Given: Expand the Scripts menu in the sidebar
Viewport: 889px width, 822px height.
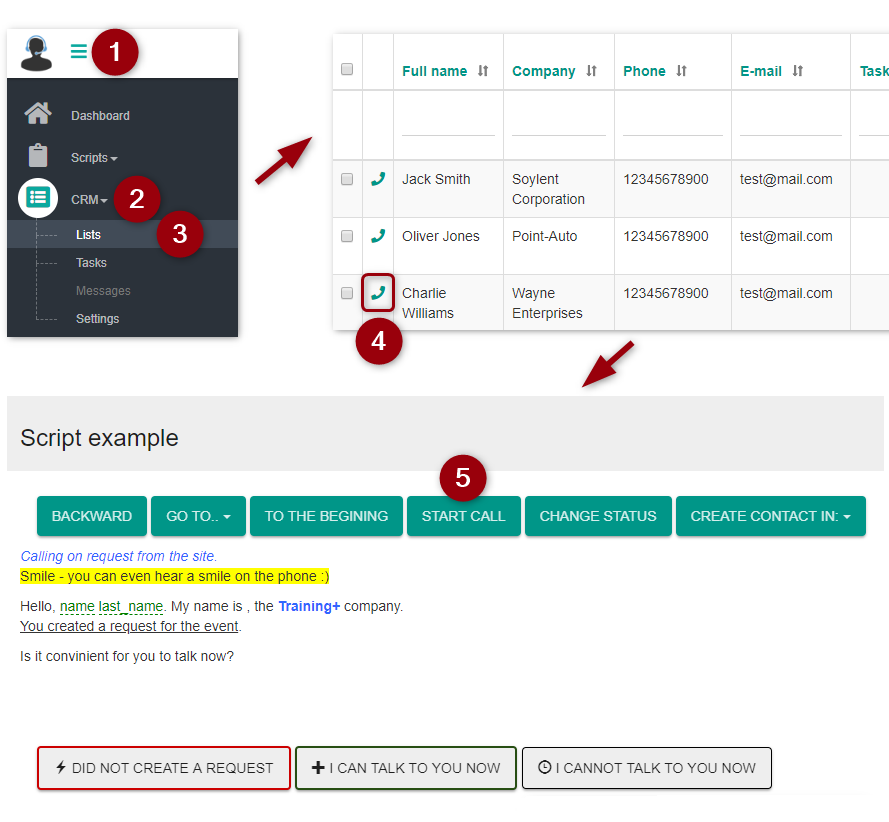Looking at the screenshot, I should tap(93, 158).
